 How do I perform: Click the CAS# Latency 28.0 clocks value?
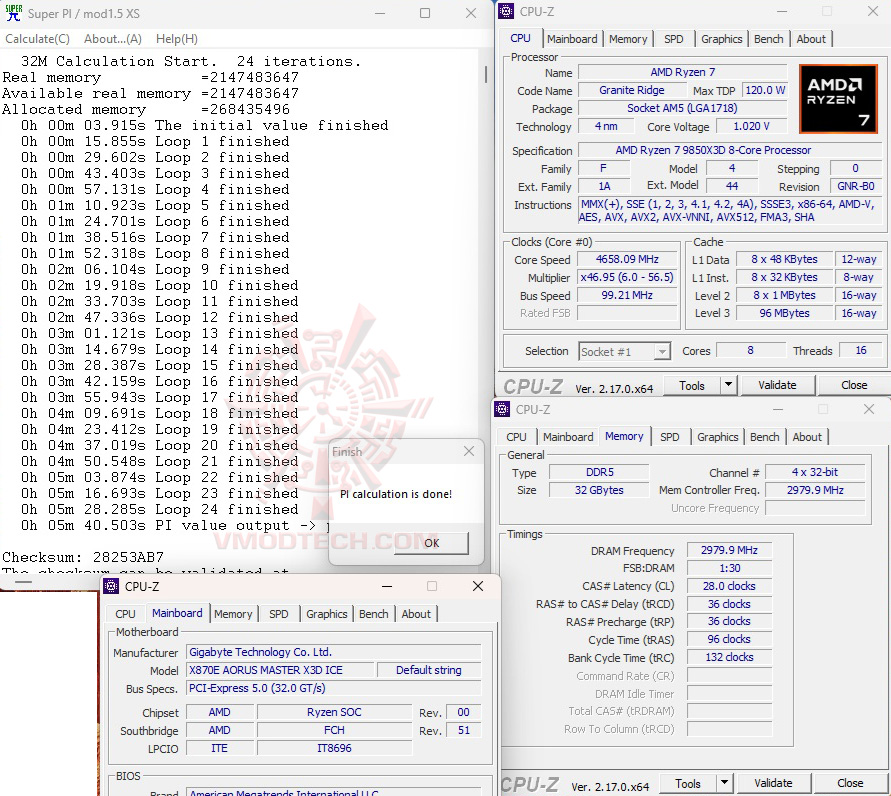point(729,586)
